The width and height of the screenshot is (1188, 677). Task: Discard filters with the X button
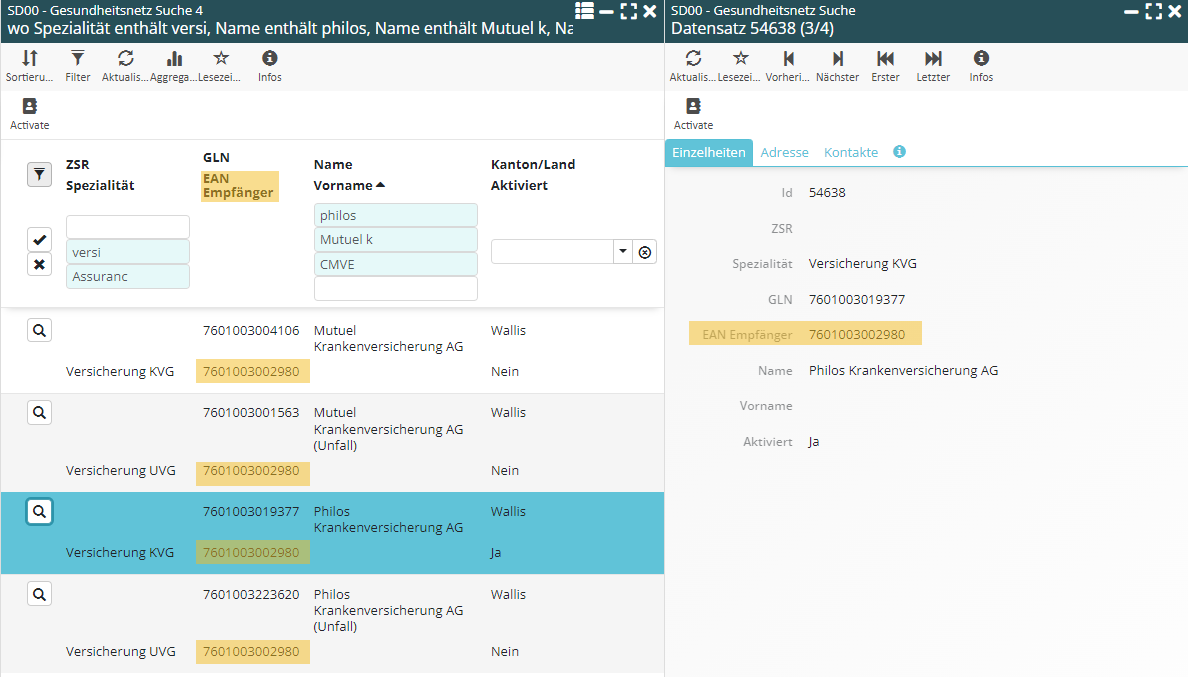39,265
